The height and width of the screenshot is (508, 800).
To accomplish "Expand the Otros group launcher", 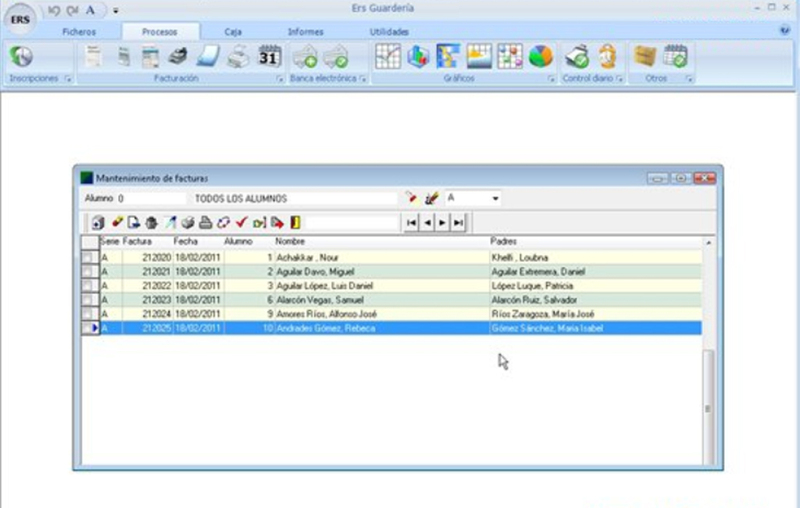I will 689,79.
